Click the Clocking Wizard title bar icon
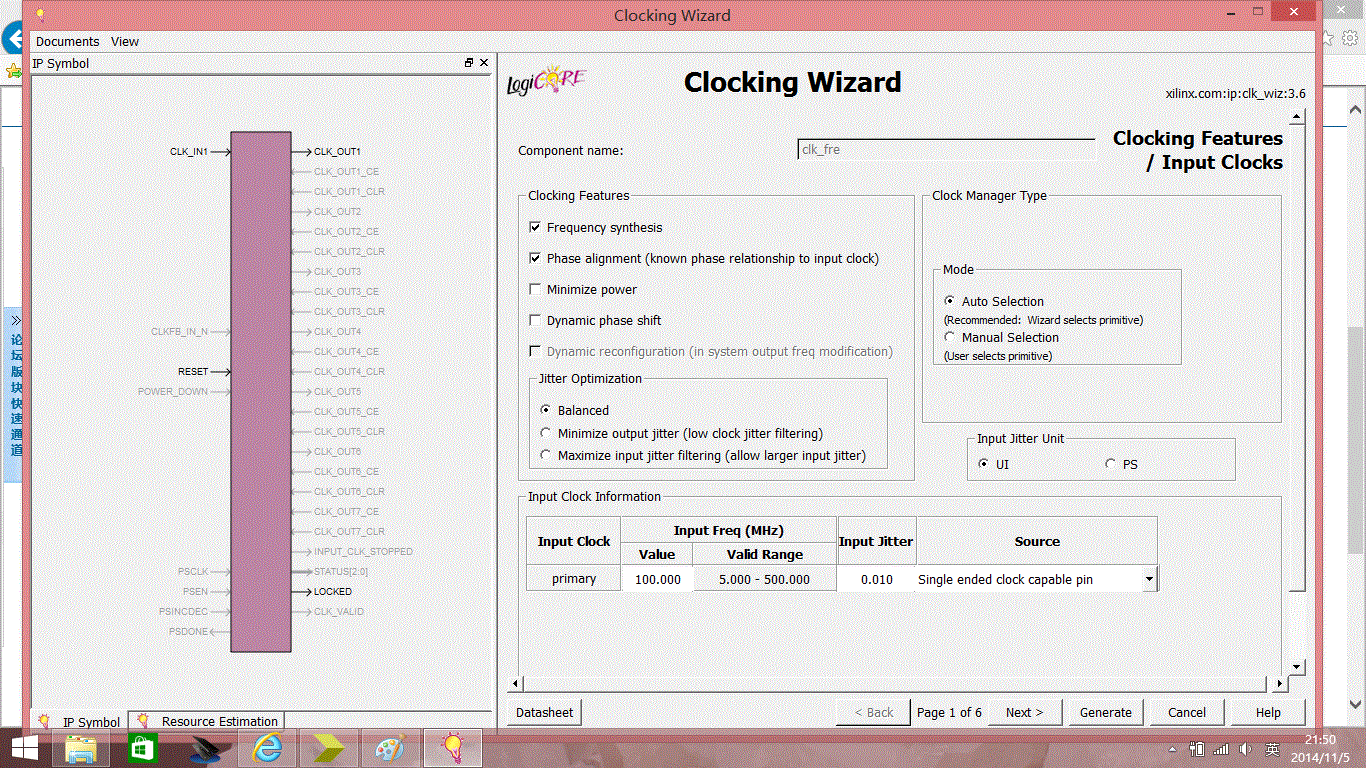This screenshot has width=1366, height=768. (41, 15)
